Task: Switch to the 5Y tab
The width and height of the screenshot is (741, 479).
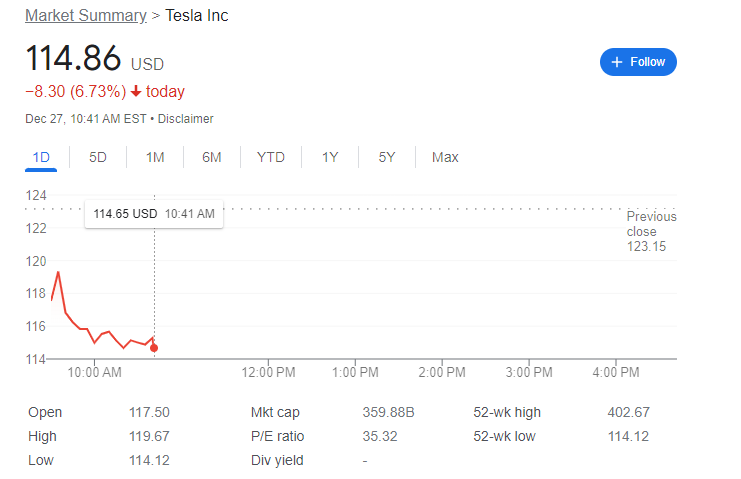Action: (387, 157)
